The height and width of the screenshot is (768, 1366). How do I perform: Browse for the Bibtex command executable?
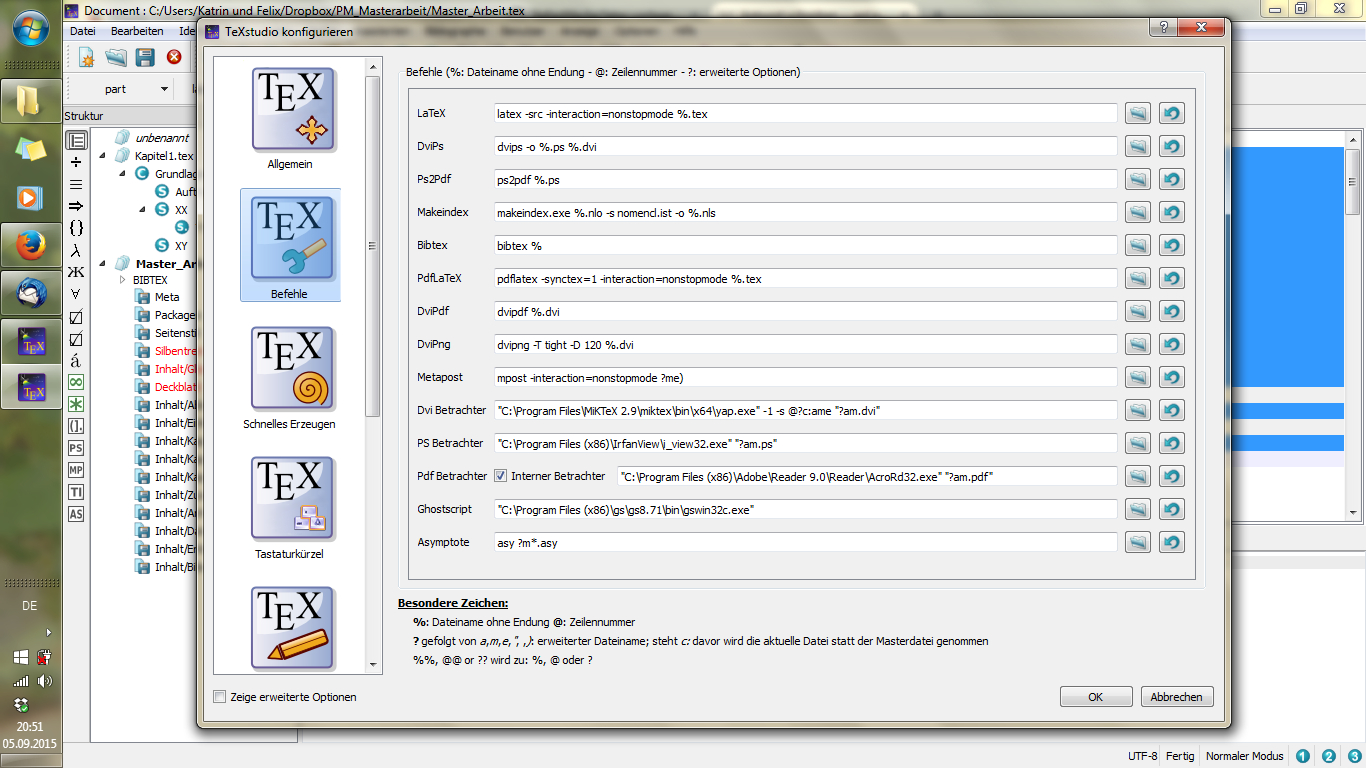tap(1137, 245)
